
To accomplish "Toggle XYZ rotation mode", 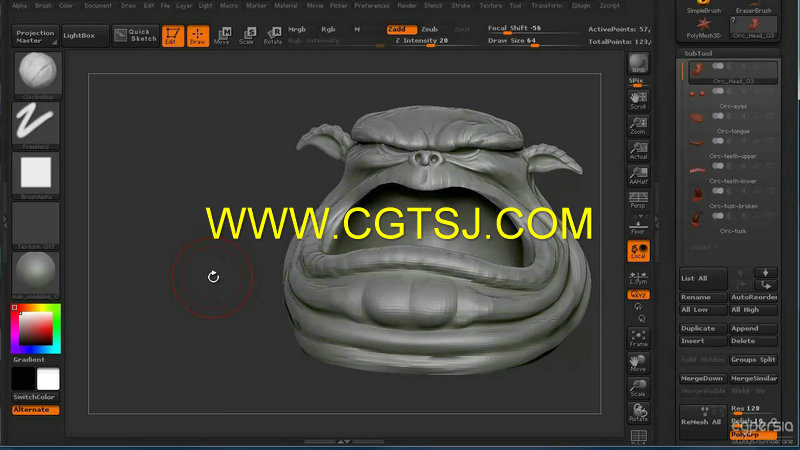I will click(x=638, y=295).
